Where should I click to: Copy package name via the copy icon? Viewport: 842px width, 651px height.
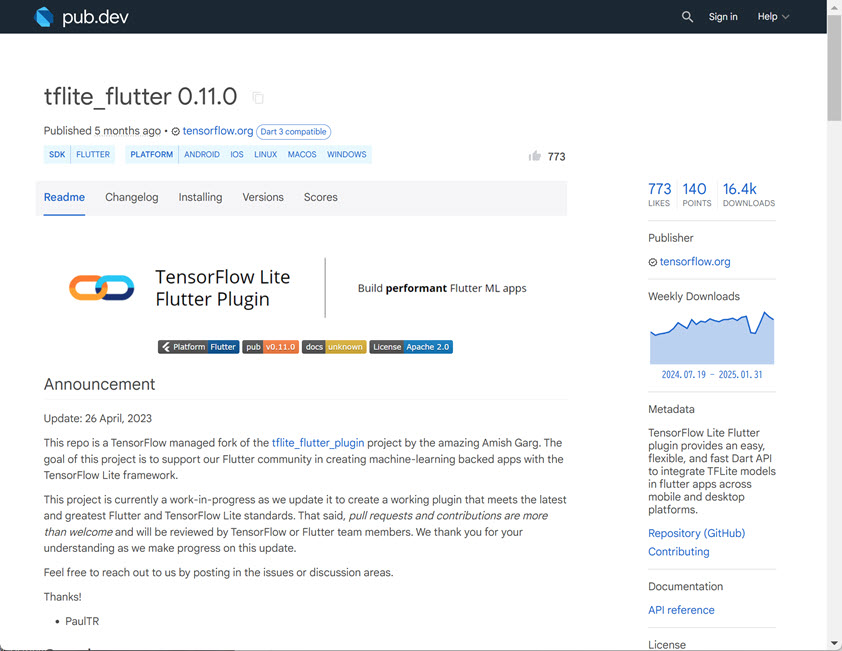[x=257, y=97]
